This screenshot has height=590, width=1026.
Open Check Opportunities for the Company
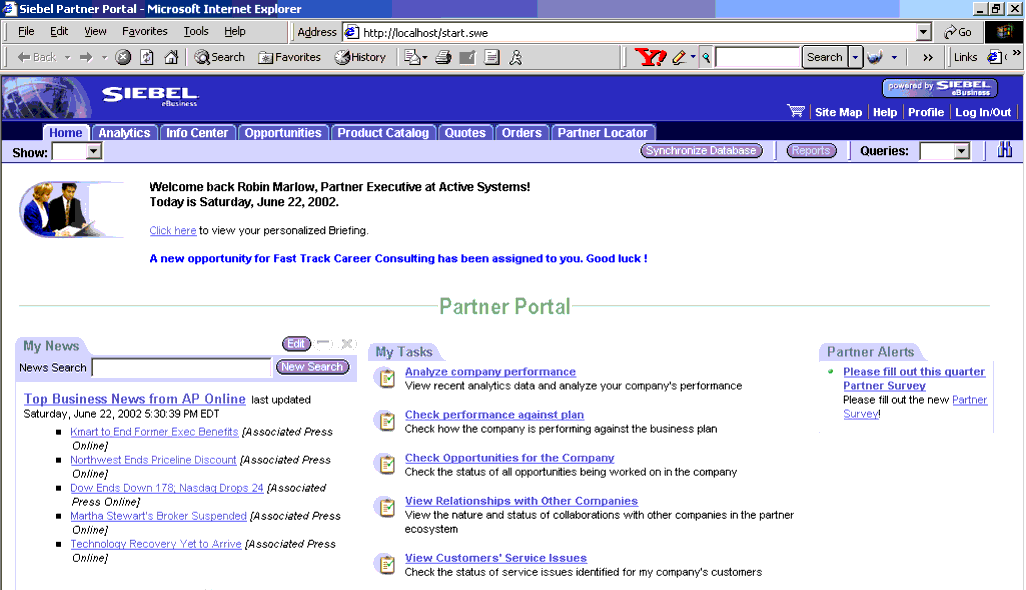click(509, 458)
